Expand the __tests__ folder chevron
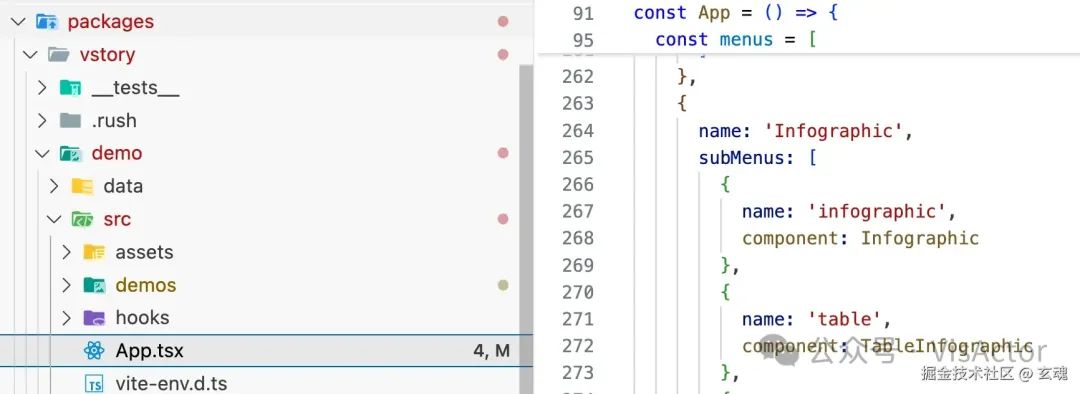Screen dimensions: 1080x394 [x=42, y=87]
